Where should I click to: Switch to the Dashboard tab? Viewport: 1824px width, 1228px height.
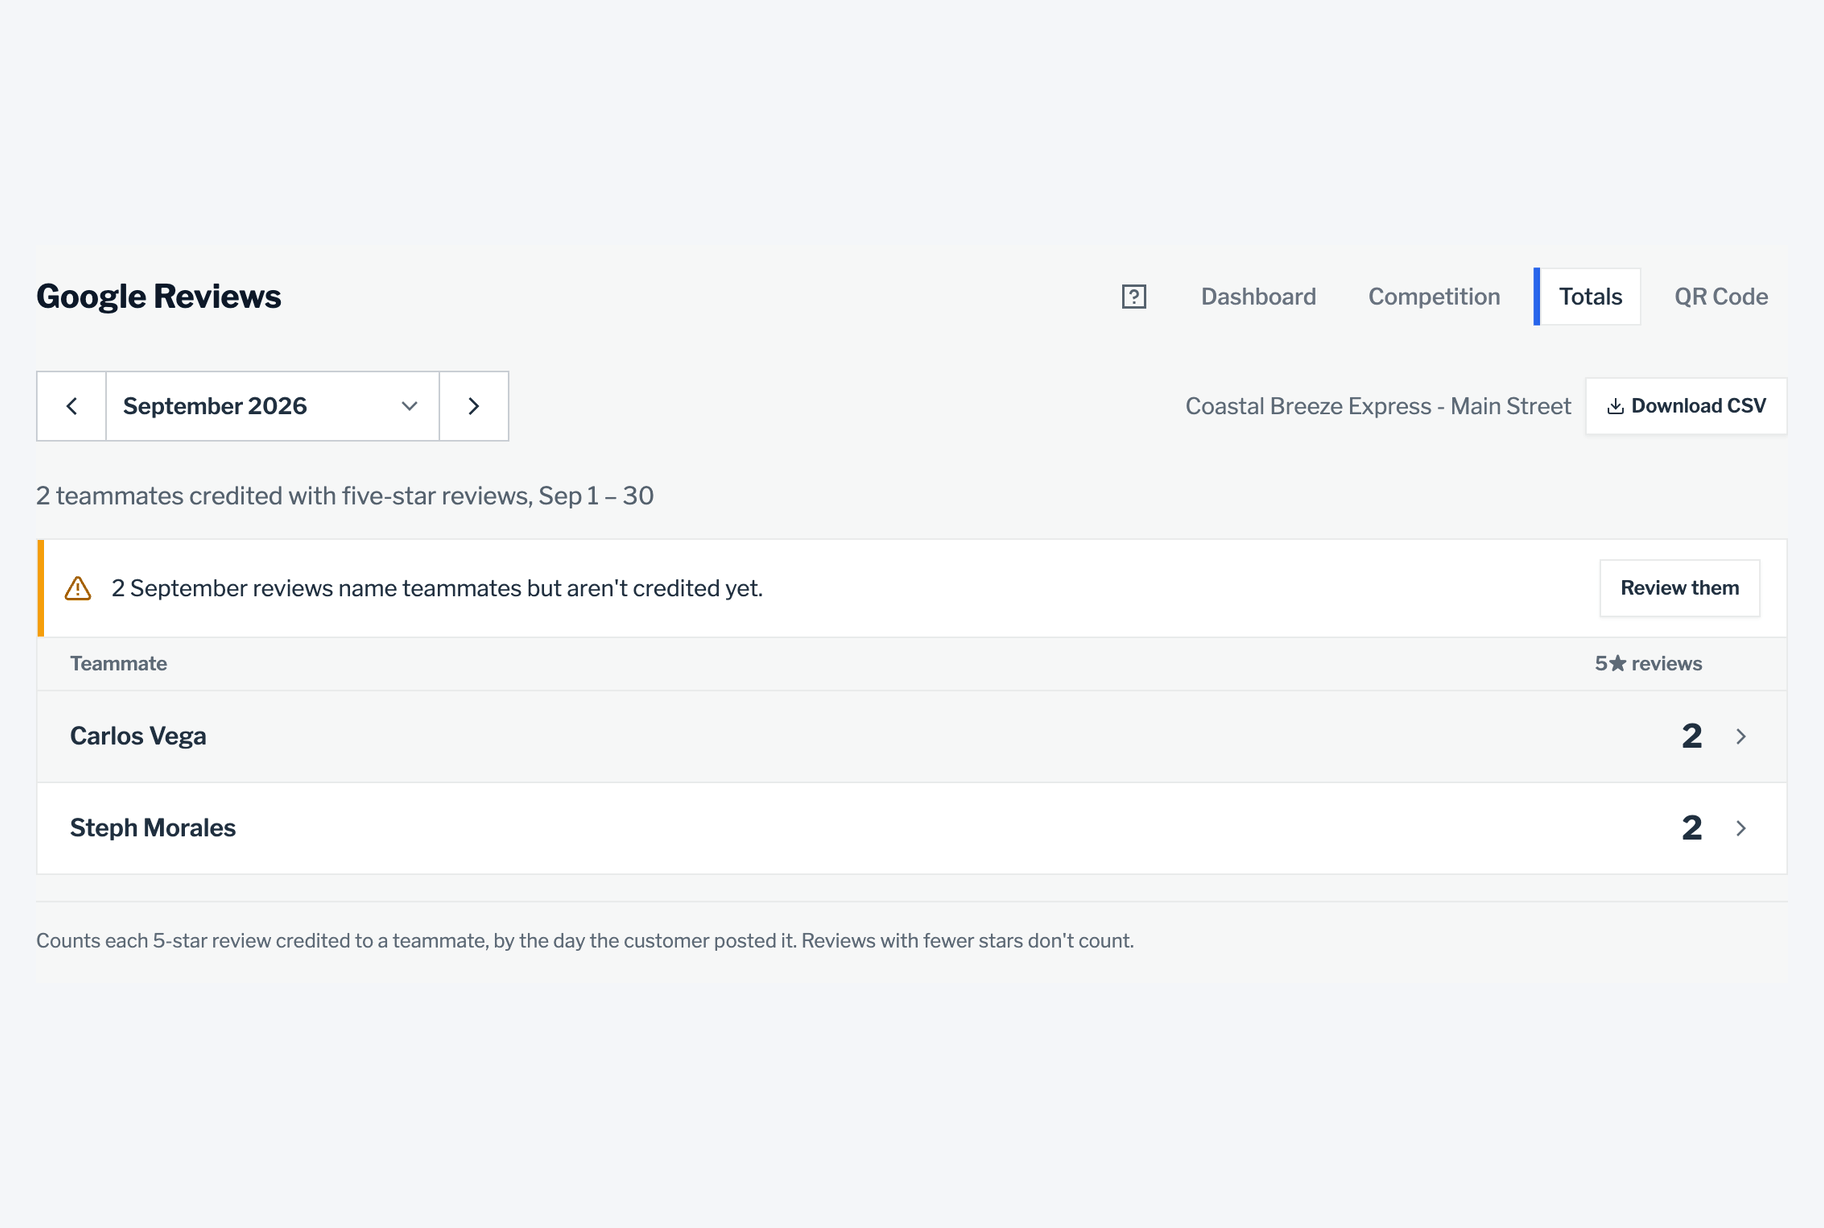pyautogui.click(x=1258, y=297)
